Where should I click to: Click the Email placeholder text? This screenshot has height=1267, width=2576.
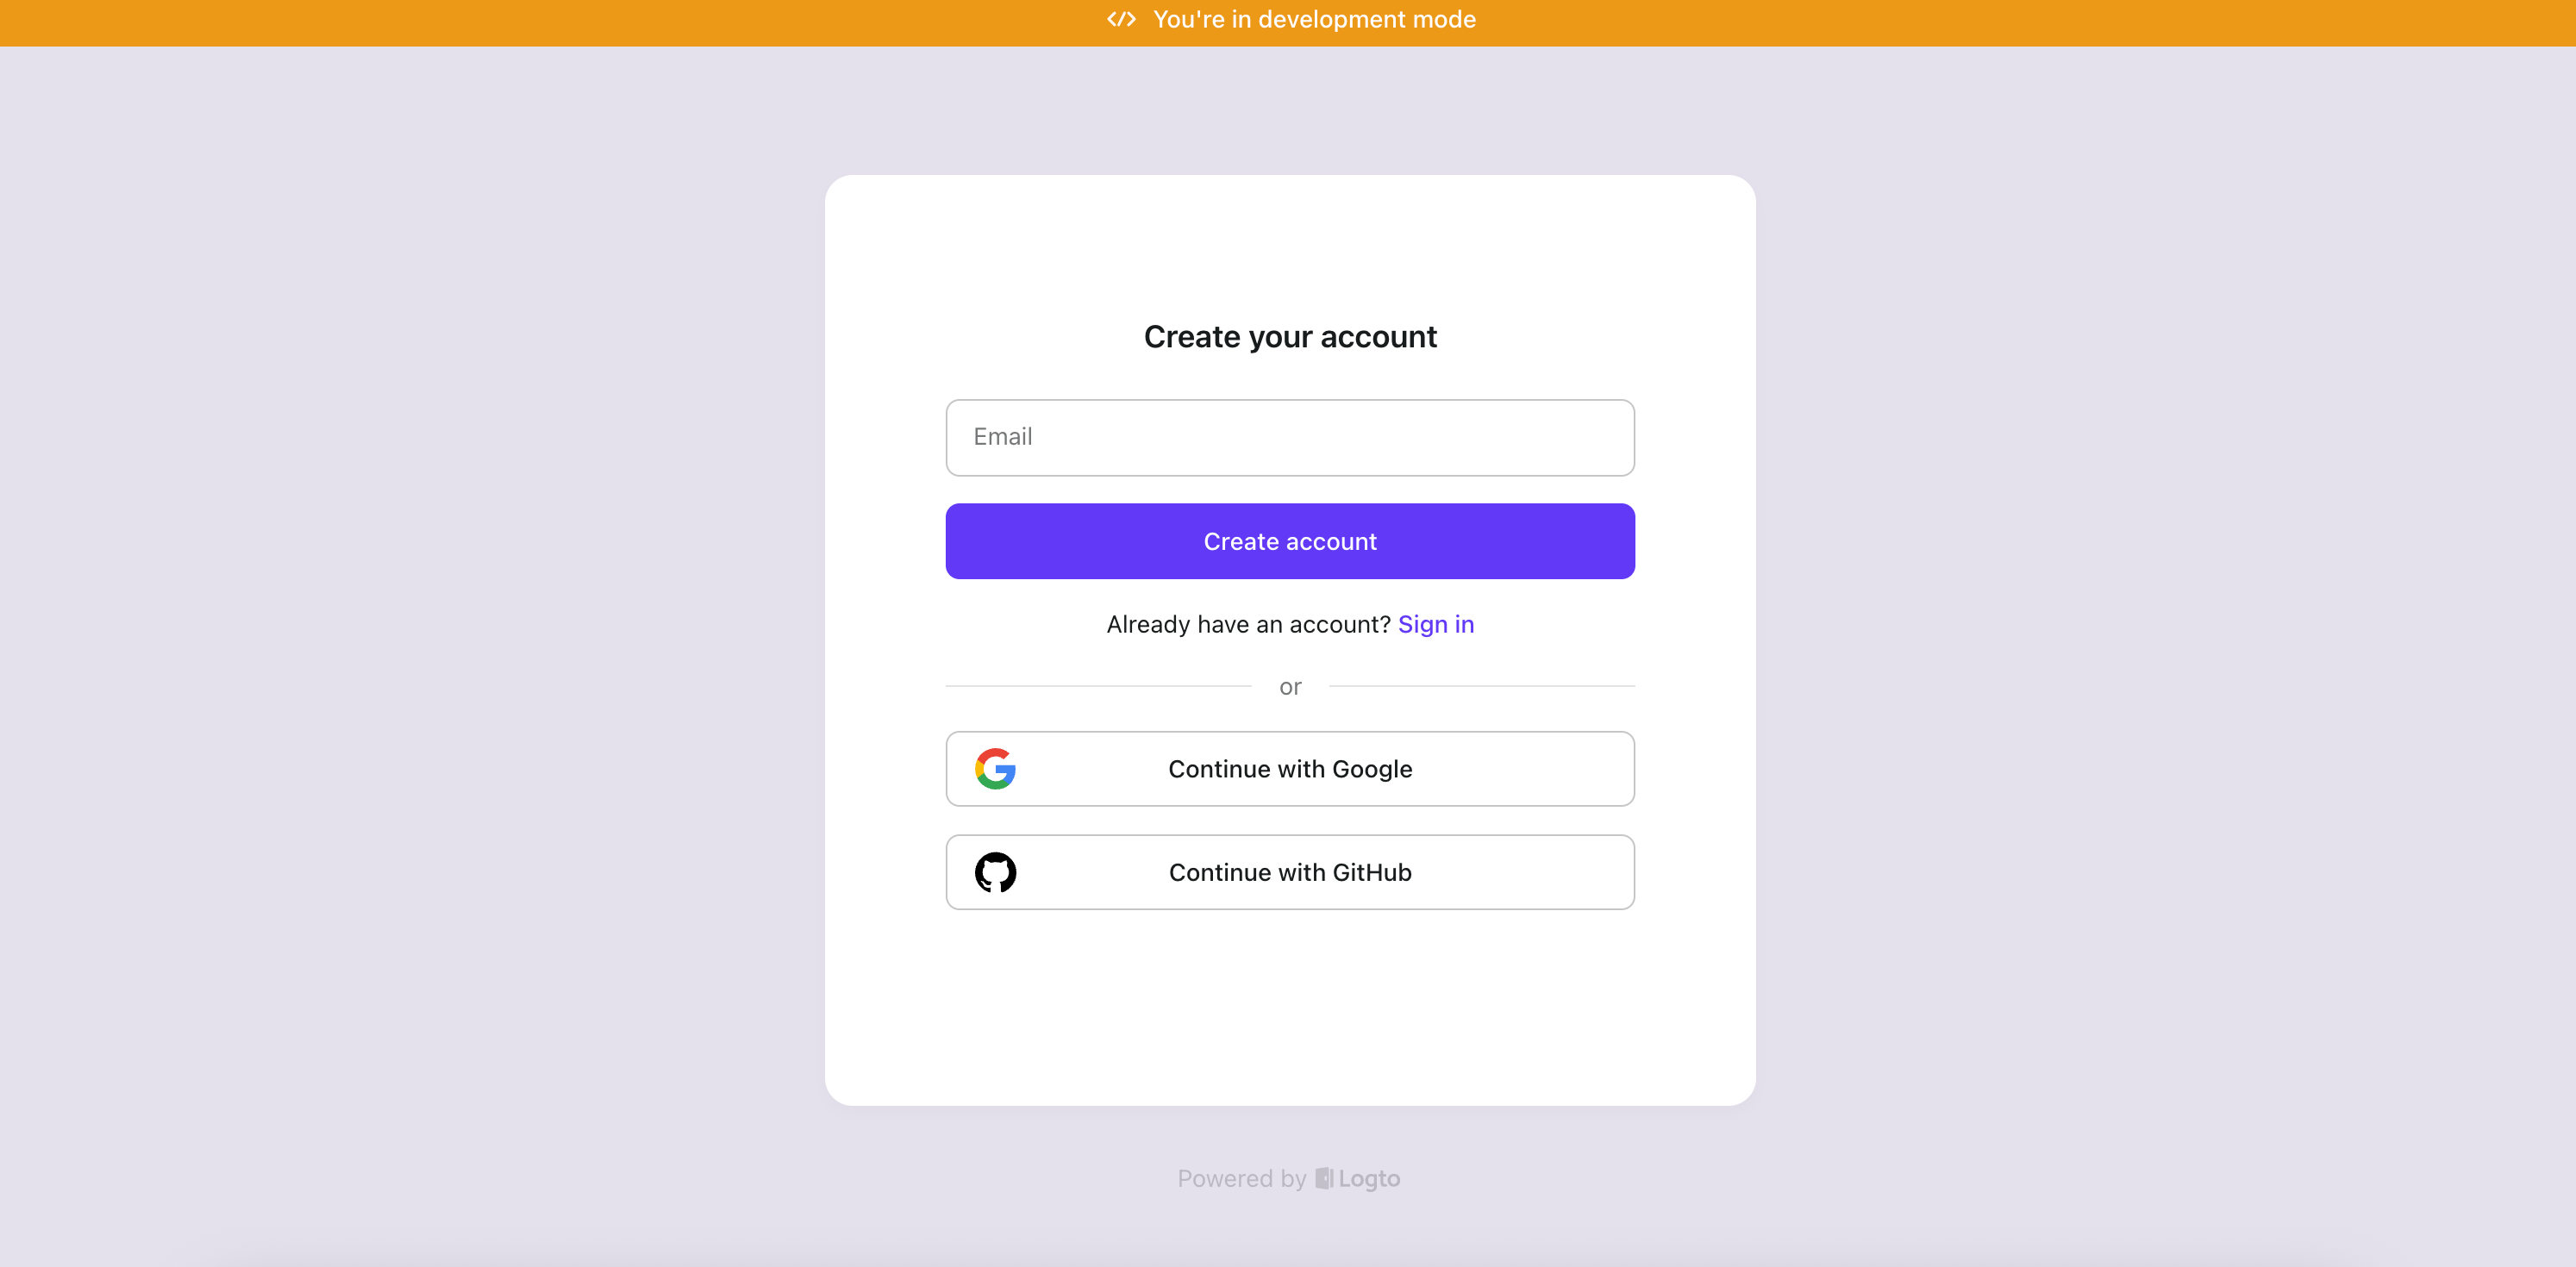click(1002, 437)
